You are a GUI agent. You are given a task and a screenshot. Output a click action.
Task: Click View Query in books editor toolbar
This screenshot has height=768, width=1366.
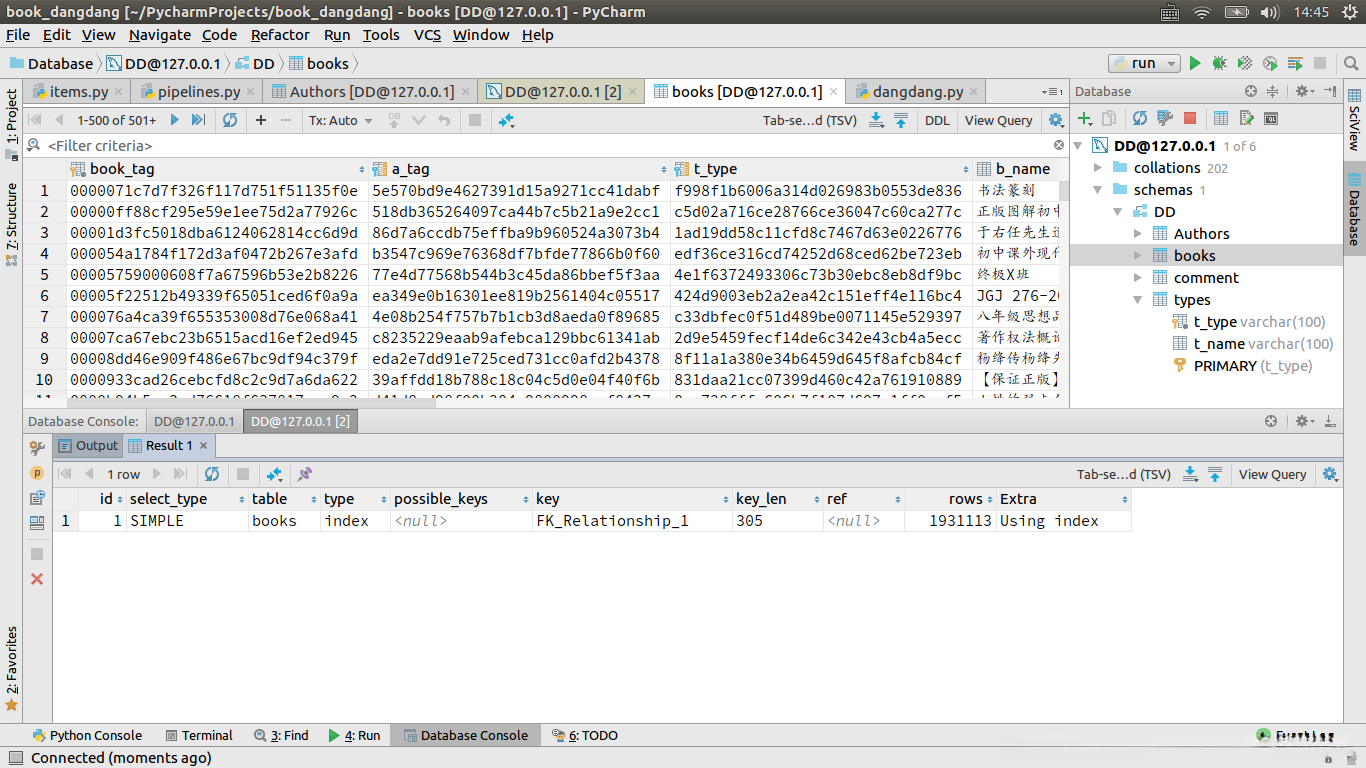[998, 120]
